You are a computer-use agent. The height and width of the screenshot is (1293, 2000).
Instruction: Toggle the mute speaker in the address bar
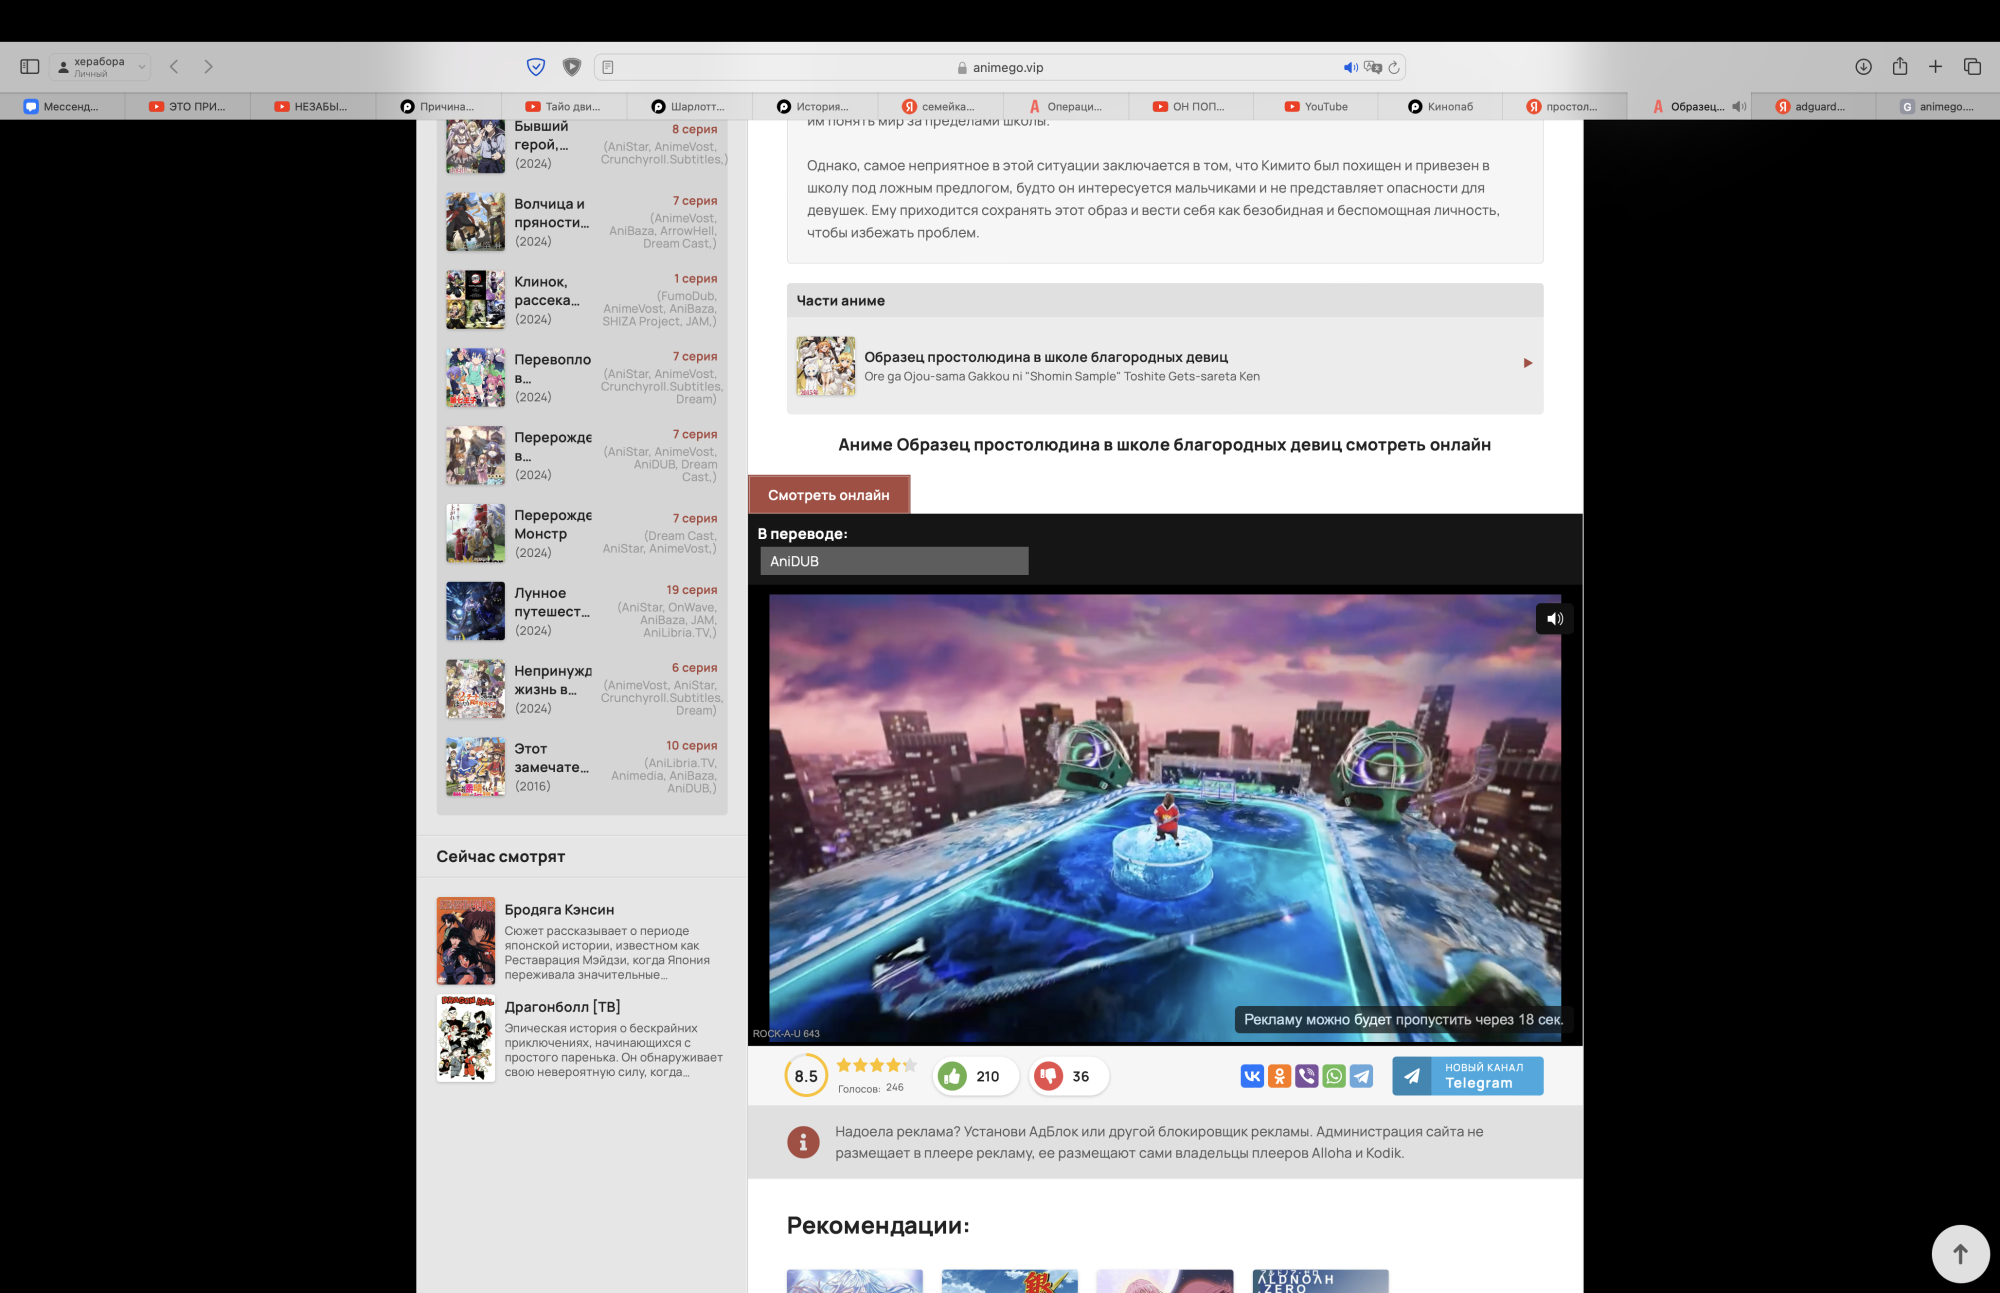pyautogui.click(x=1351, y=67)
